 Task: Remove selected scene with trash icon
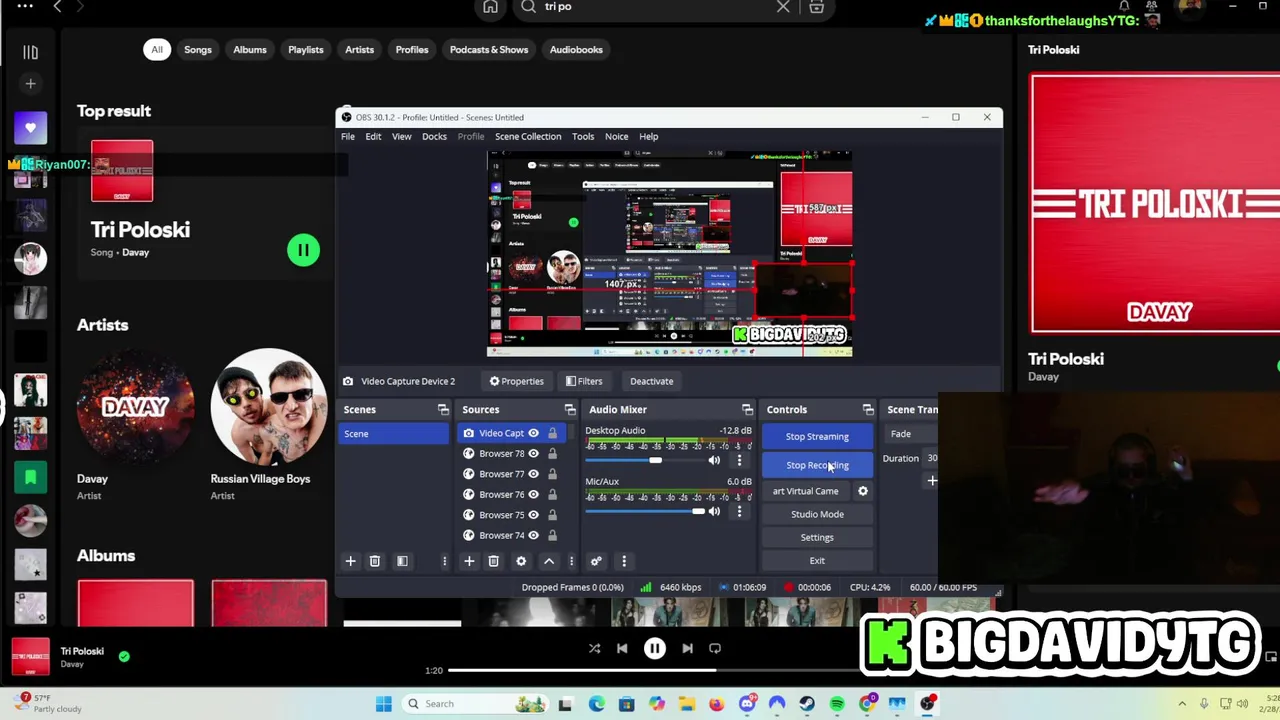[x=375, y=561]
